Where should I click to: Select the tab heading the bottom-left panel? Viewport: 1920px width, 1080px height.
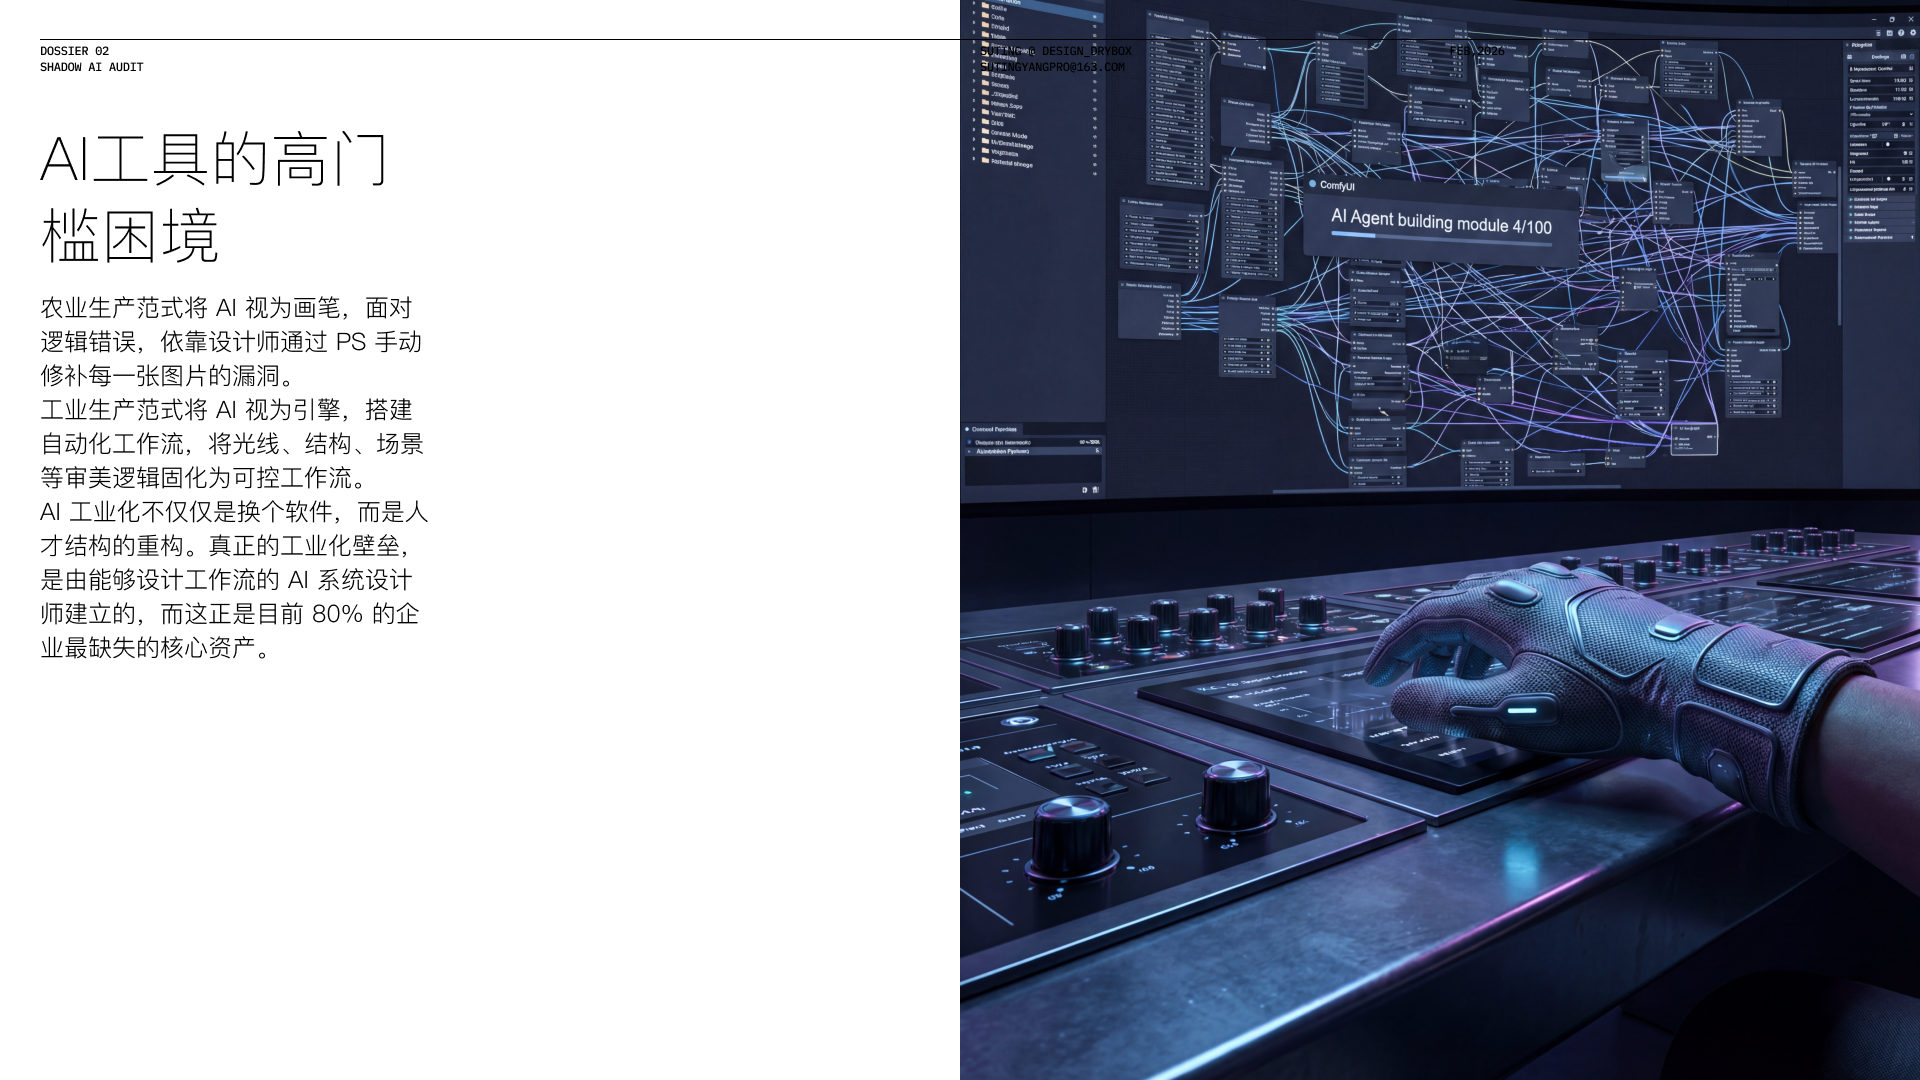(x=994, y=429)
